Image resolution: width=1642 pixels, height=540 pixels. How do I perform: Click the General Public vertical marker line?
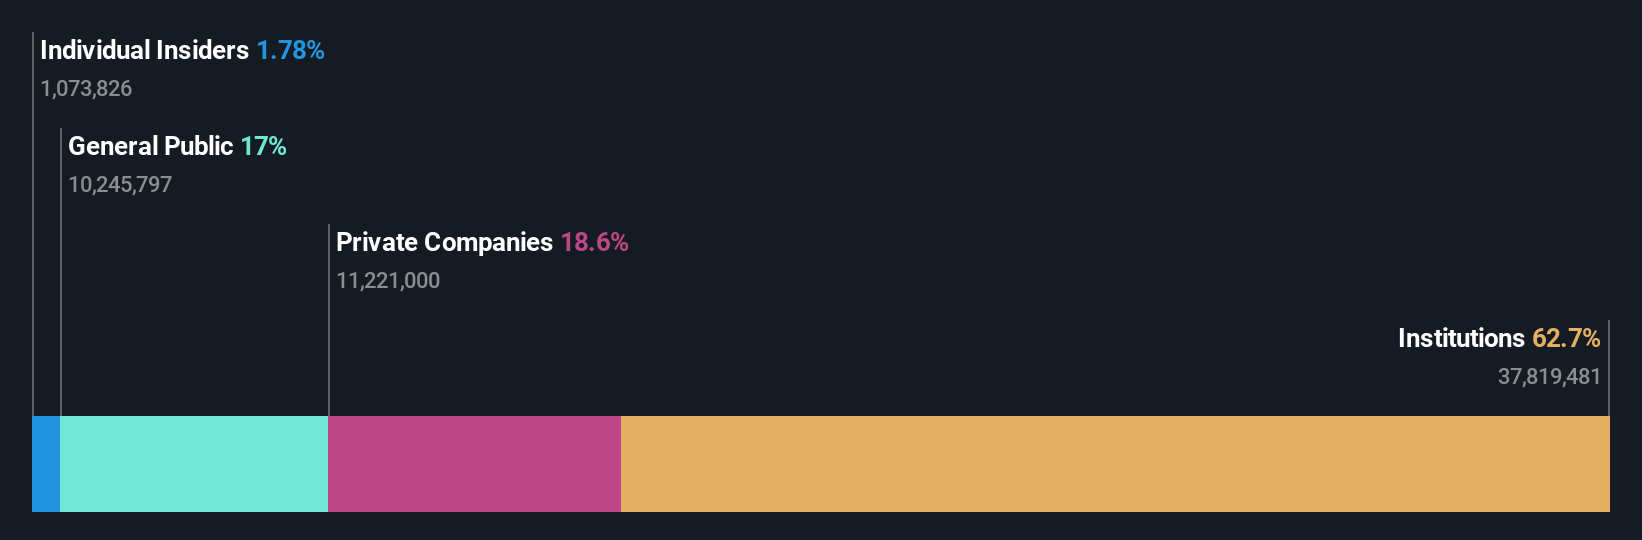coord(61,272)
